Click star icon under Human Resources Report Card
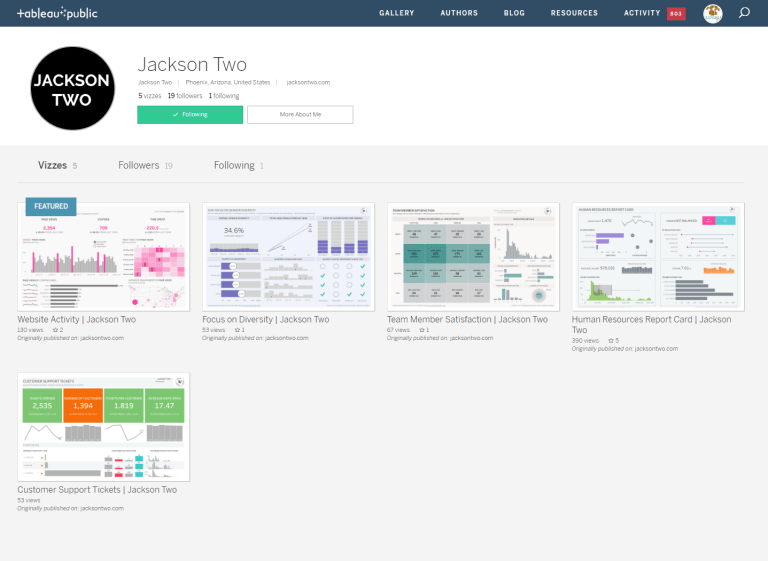Viewport: 768px width, 561px height. (611, 340)
